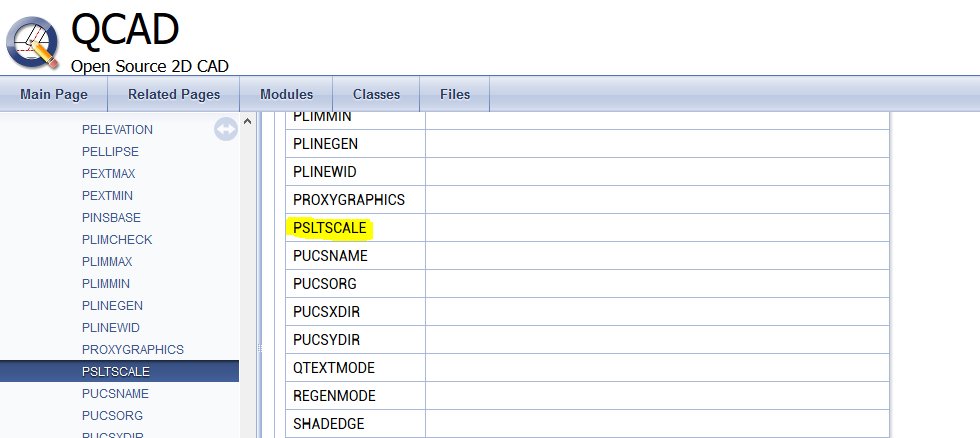Open the Related Pages tab
This screenshot has height=438, width=980.
174,95
